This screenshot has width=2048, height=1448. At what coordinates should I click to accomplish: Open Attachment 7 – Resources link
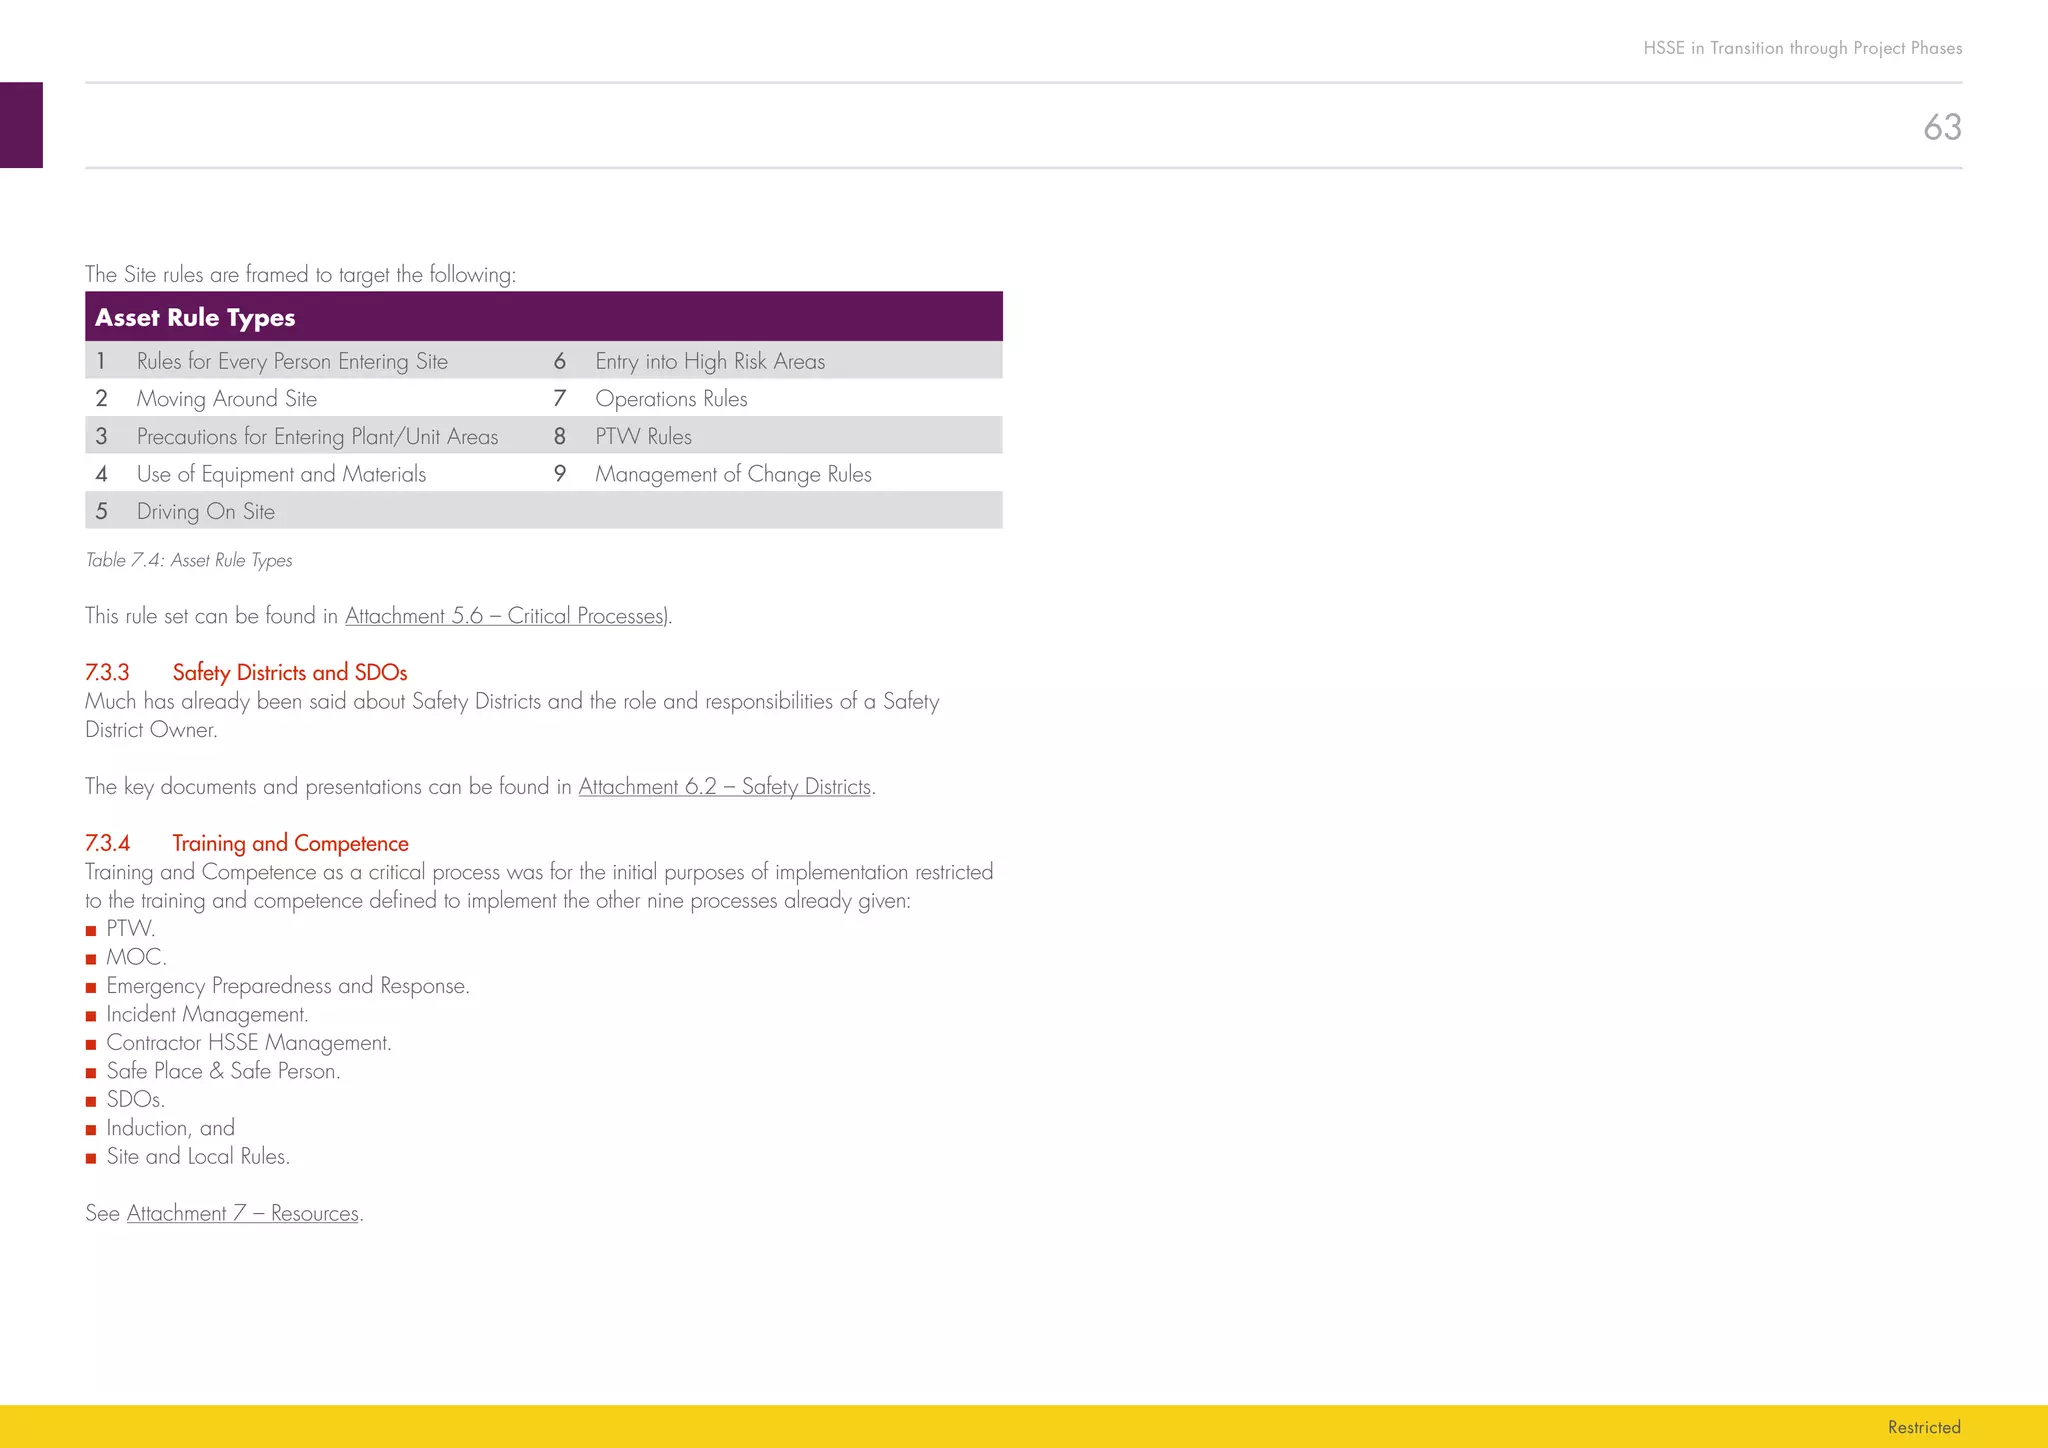pos(242,1213)
